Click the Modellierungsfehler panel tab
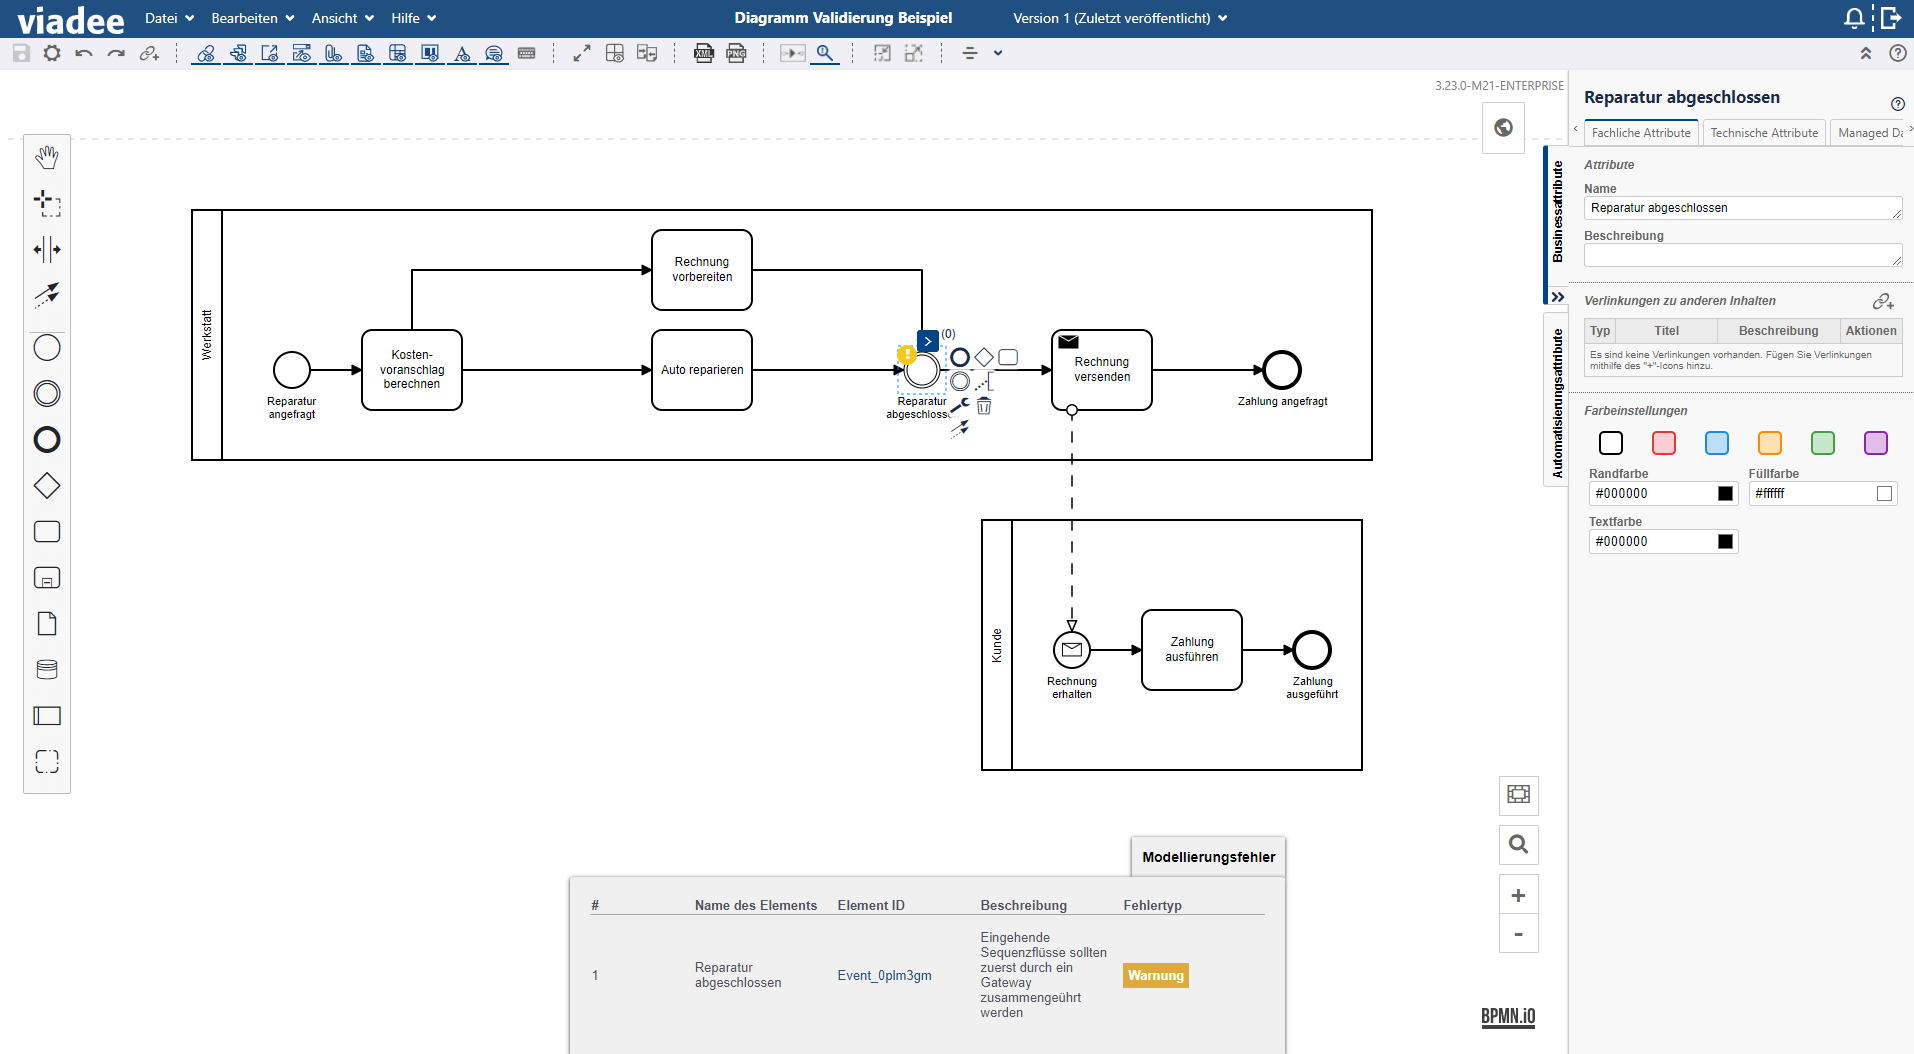 [x=1208, y=857]
